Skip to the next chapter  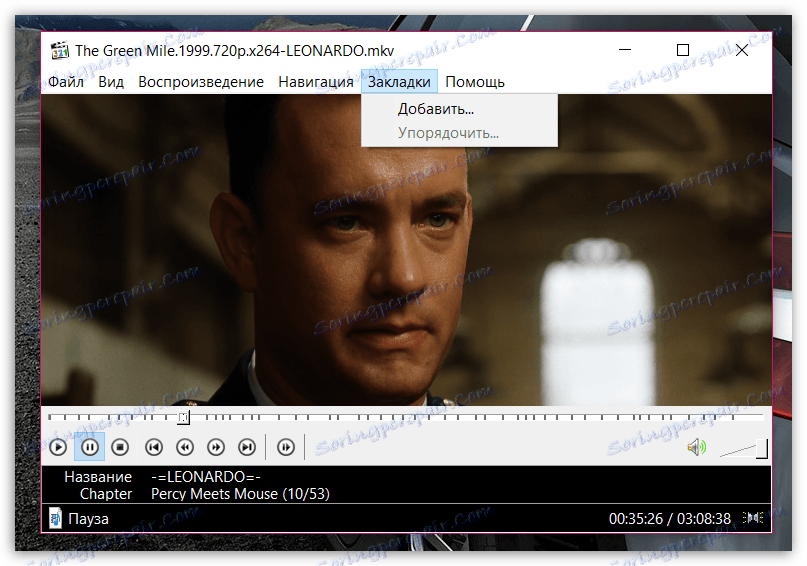247,447
